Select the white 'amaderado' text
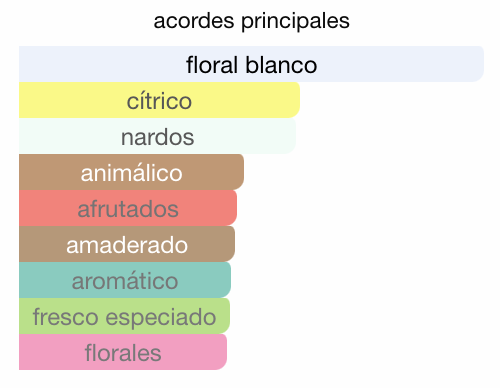Screen dimensions: 500x388 pos(127,245)
